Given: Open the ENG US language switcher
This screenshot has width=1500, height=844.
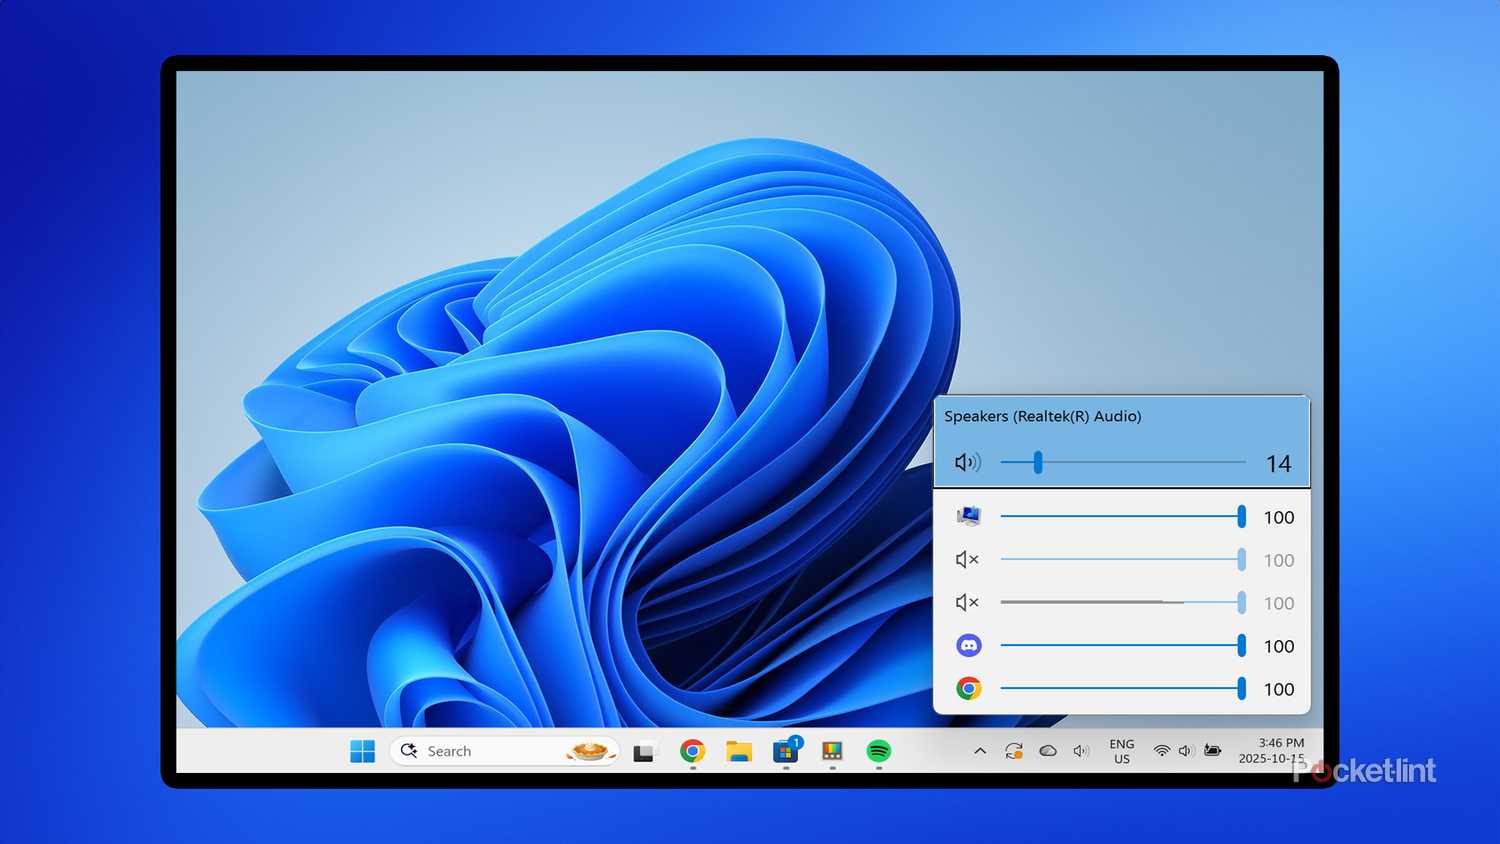Looking at the screenshot, I should (1121, 751).
